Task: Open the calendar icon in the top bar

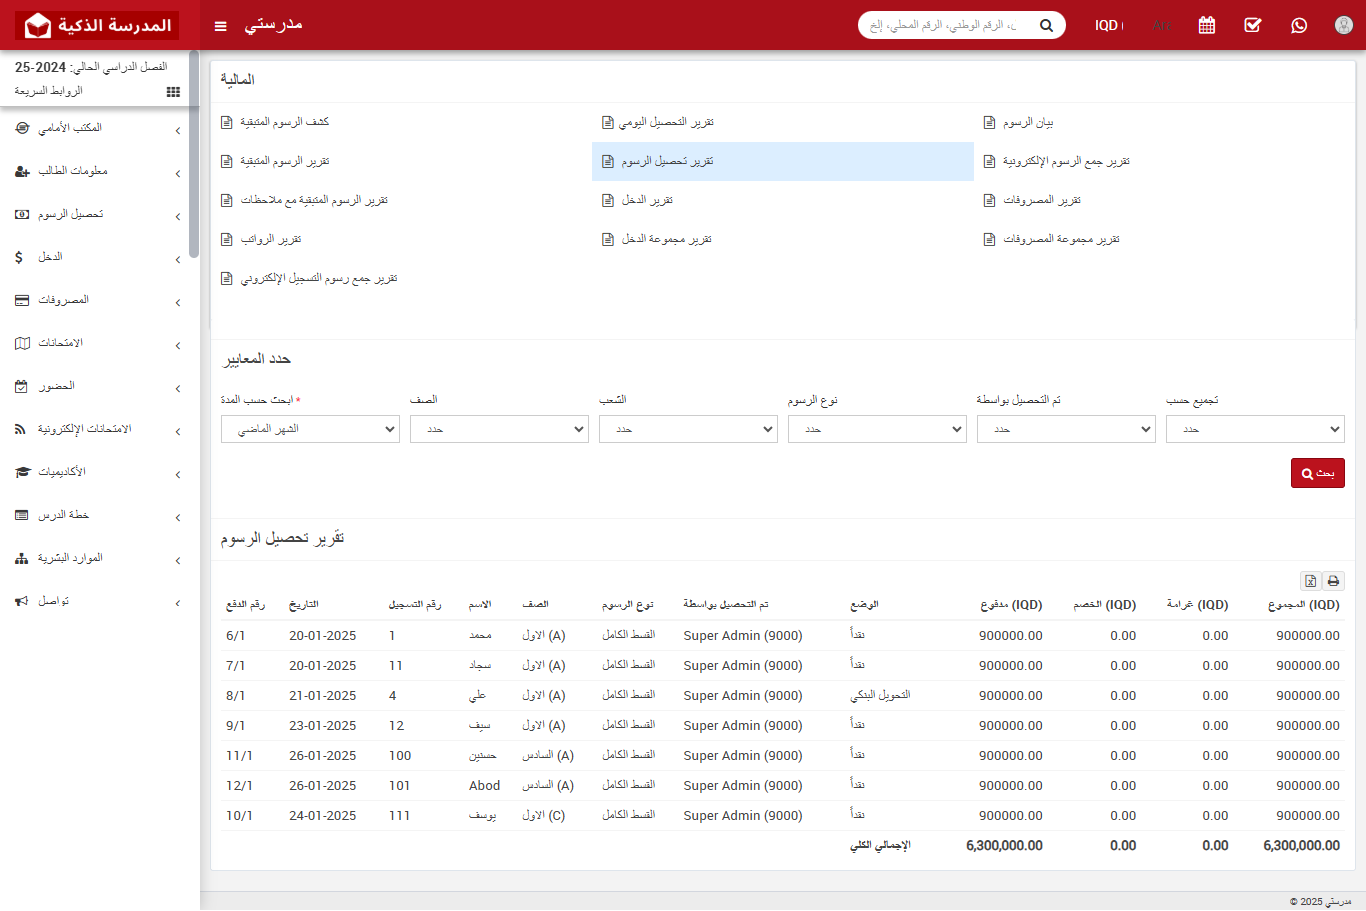Action: [x=1206, y=25]
